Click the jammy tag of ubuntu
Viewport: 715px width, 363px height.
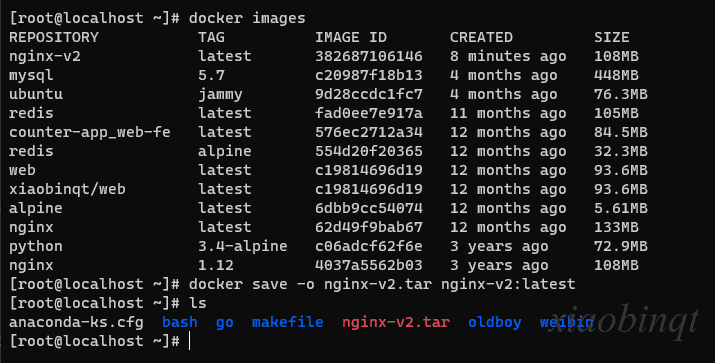[x=220, y=95]
